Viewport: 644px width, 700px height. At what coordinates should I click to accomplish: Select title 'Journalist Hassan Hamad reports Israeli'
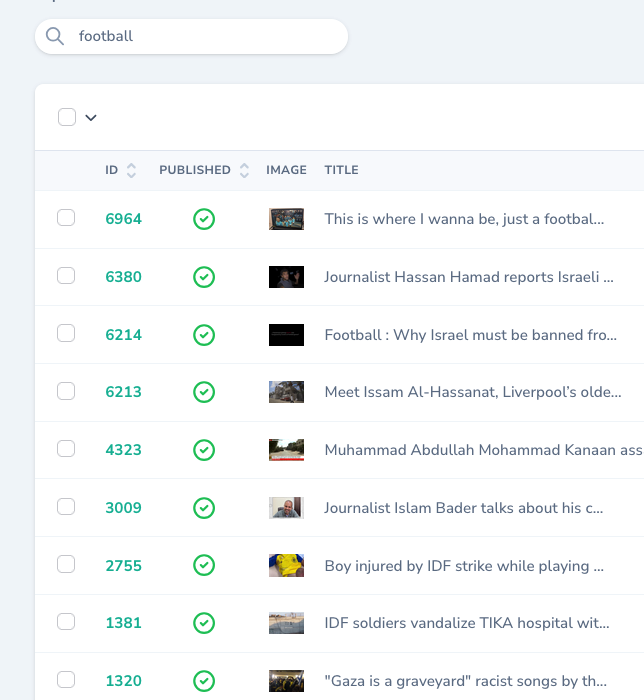(x=469, y=277)
